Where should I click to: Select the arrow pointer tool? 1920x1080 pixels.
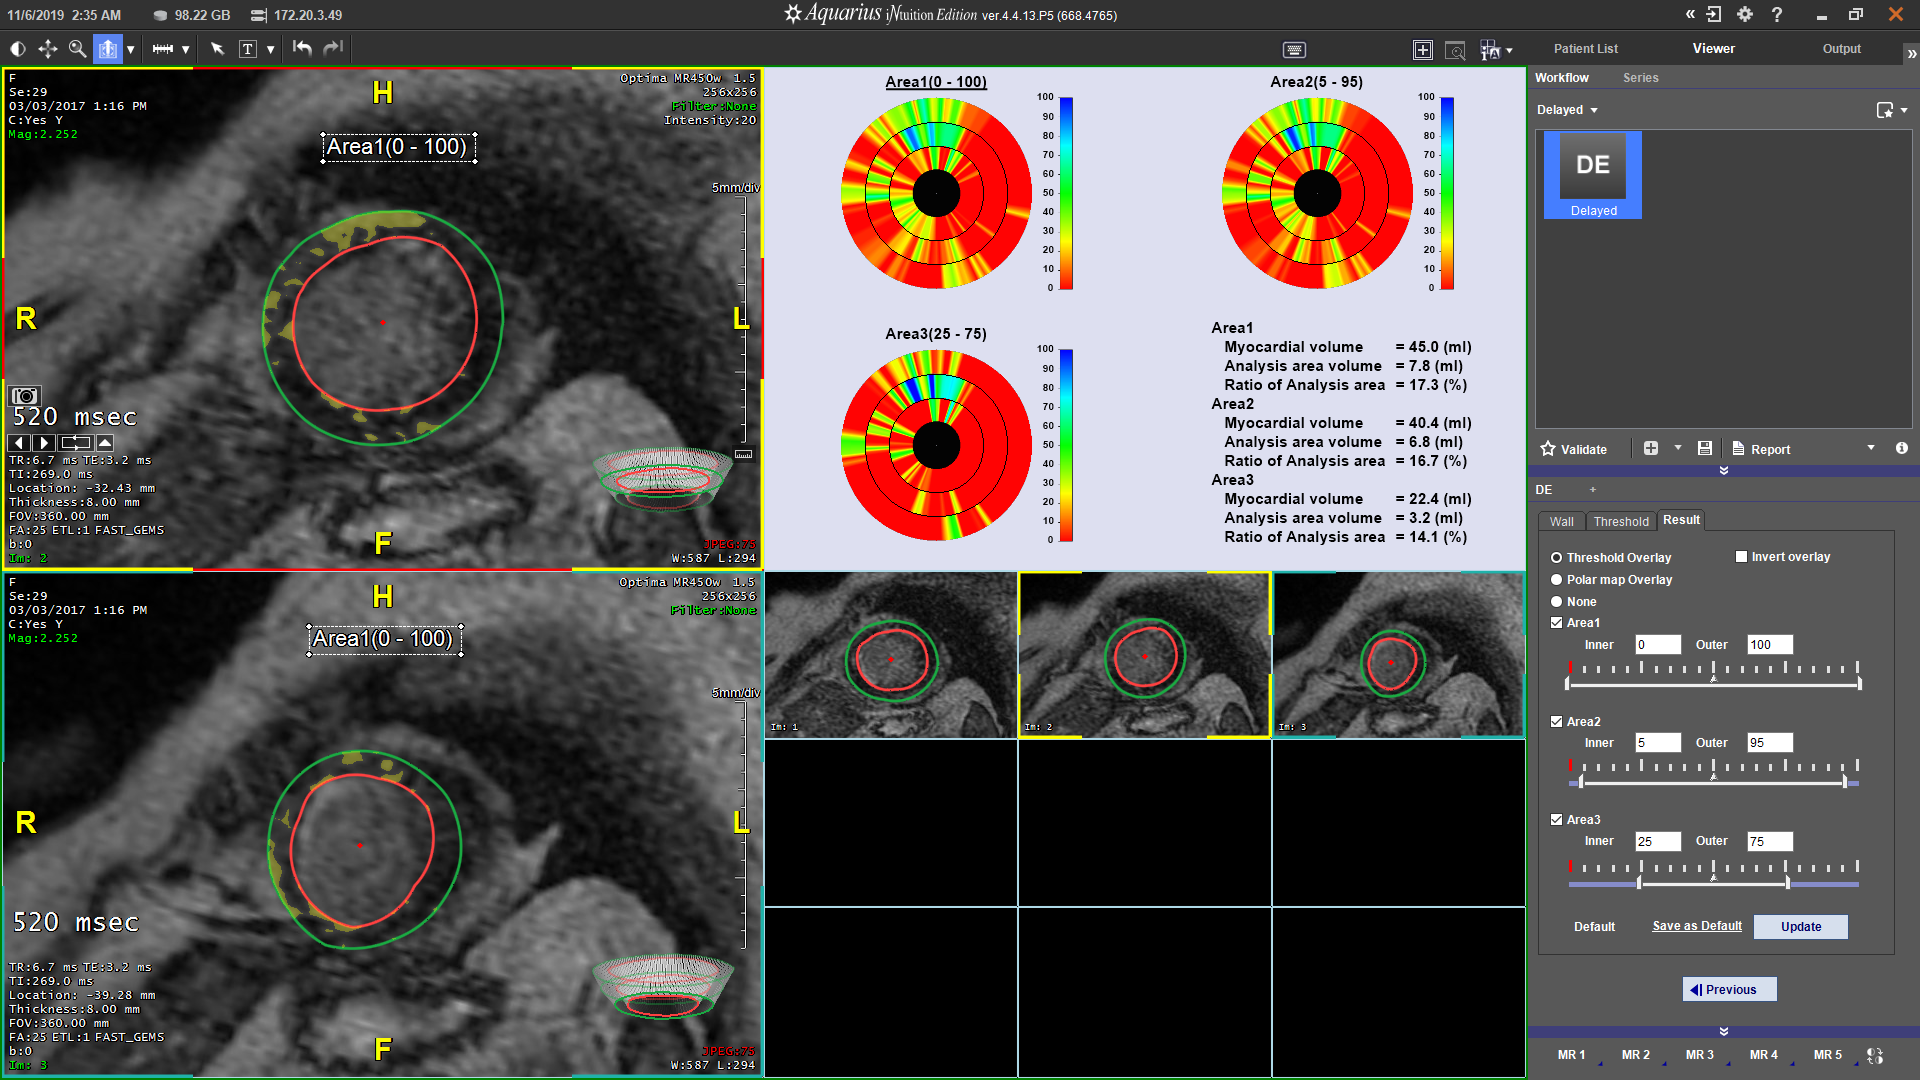pyautogui.click(x=217, y=48)
